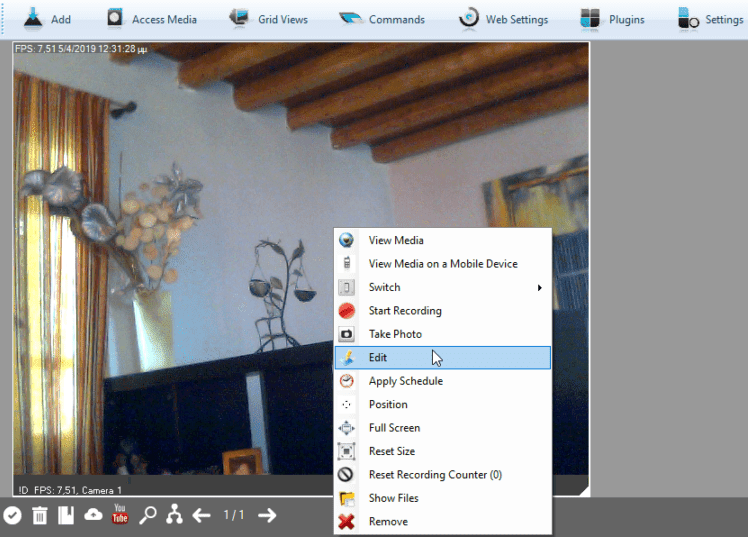Open Grid Views in the toolbar
The height and width of the screenshot is (537, 748).
[269, 20]
